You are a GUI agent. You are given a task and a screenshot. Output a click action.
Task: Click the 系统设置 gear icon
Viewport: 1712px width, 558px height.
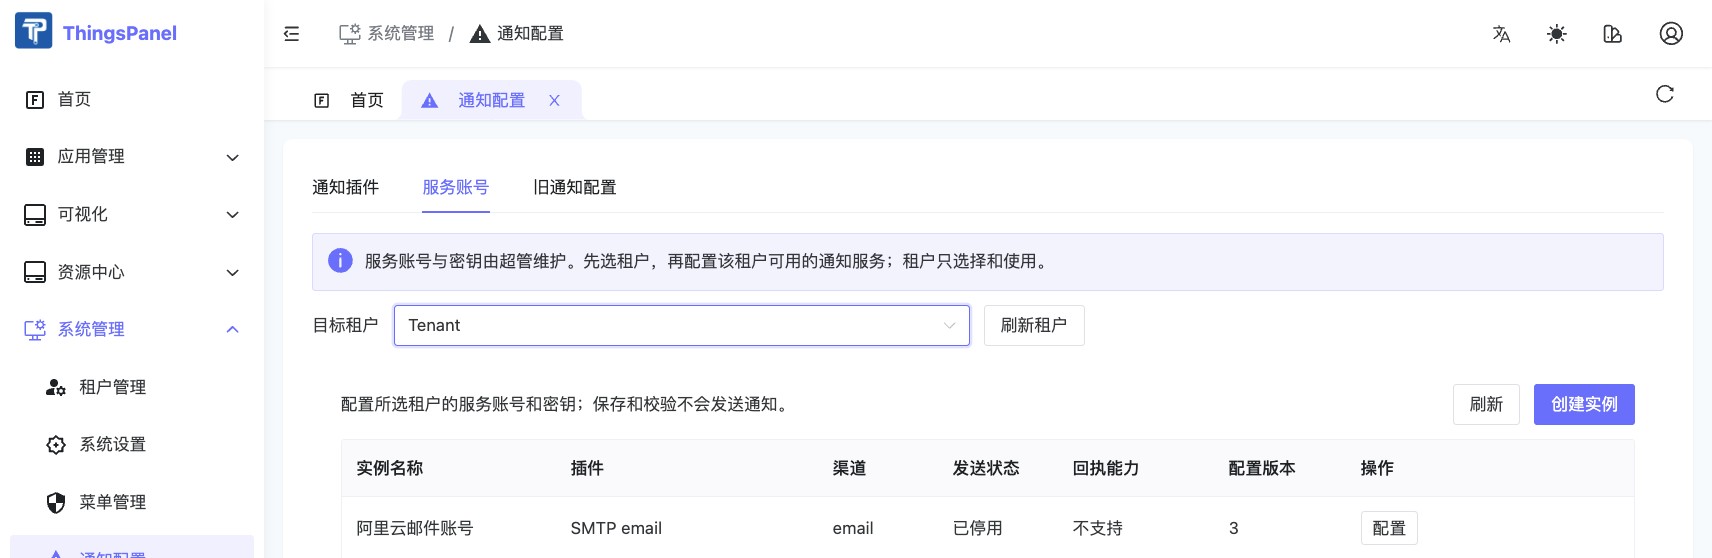pos(56,445)
